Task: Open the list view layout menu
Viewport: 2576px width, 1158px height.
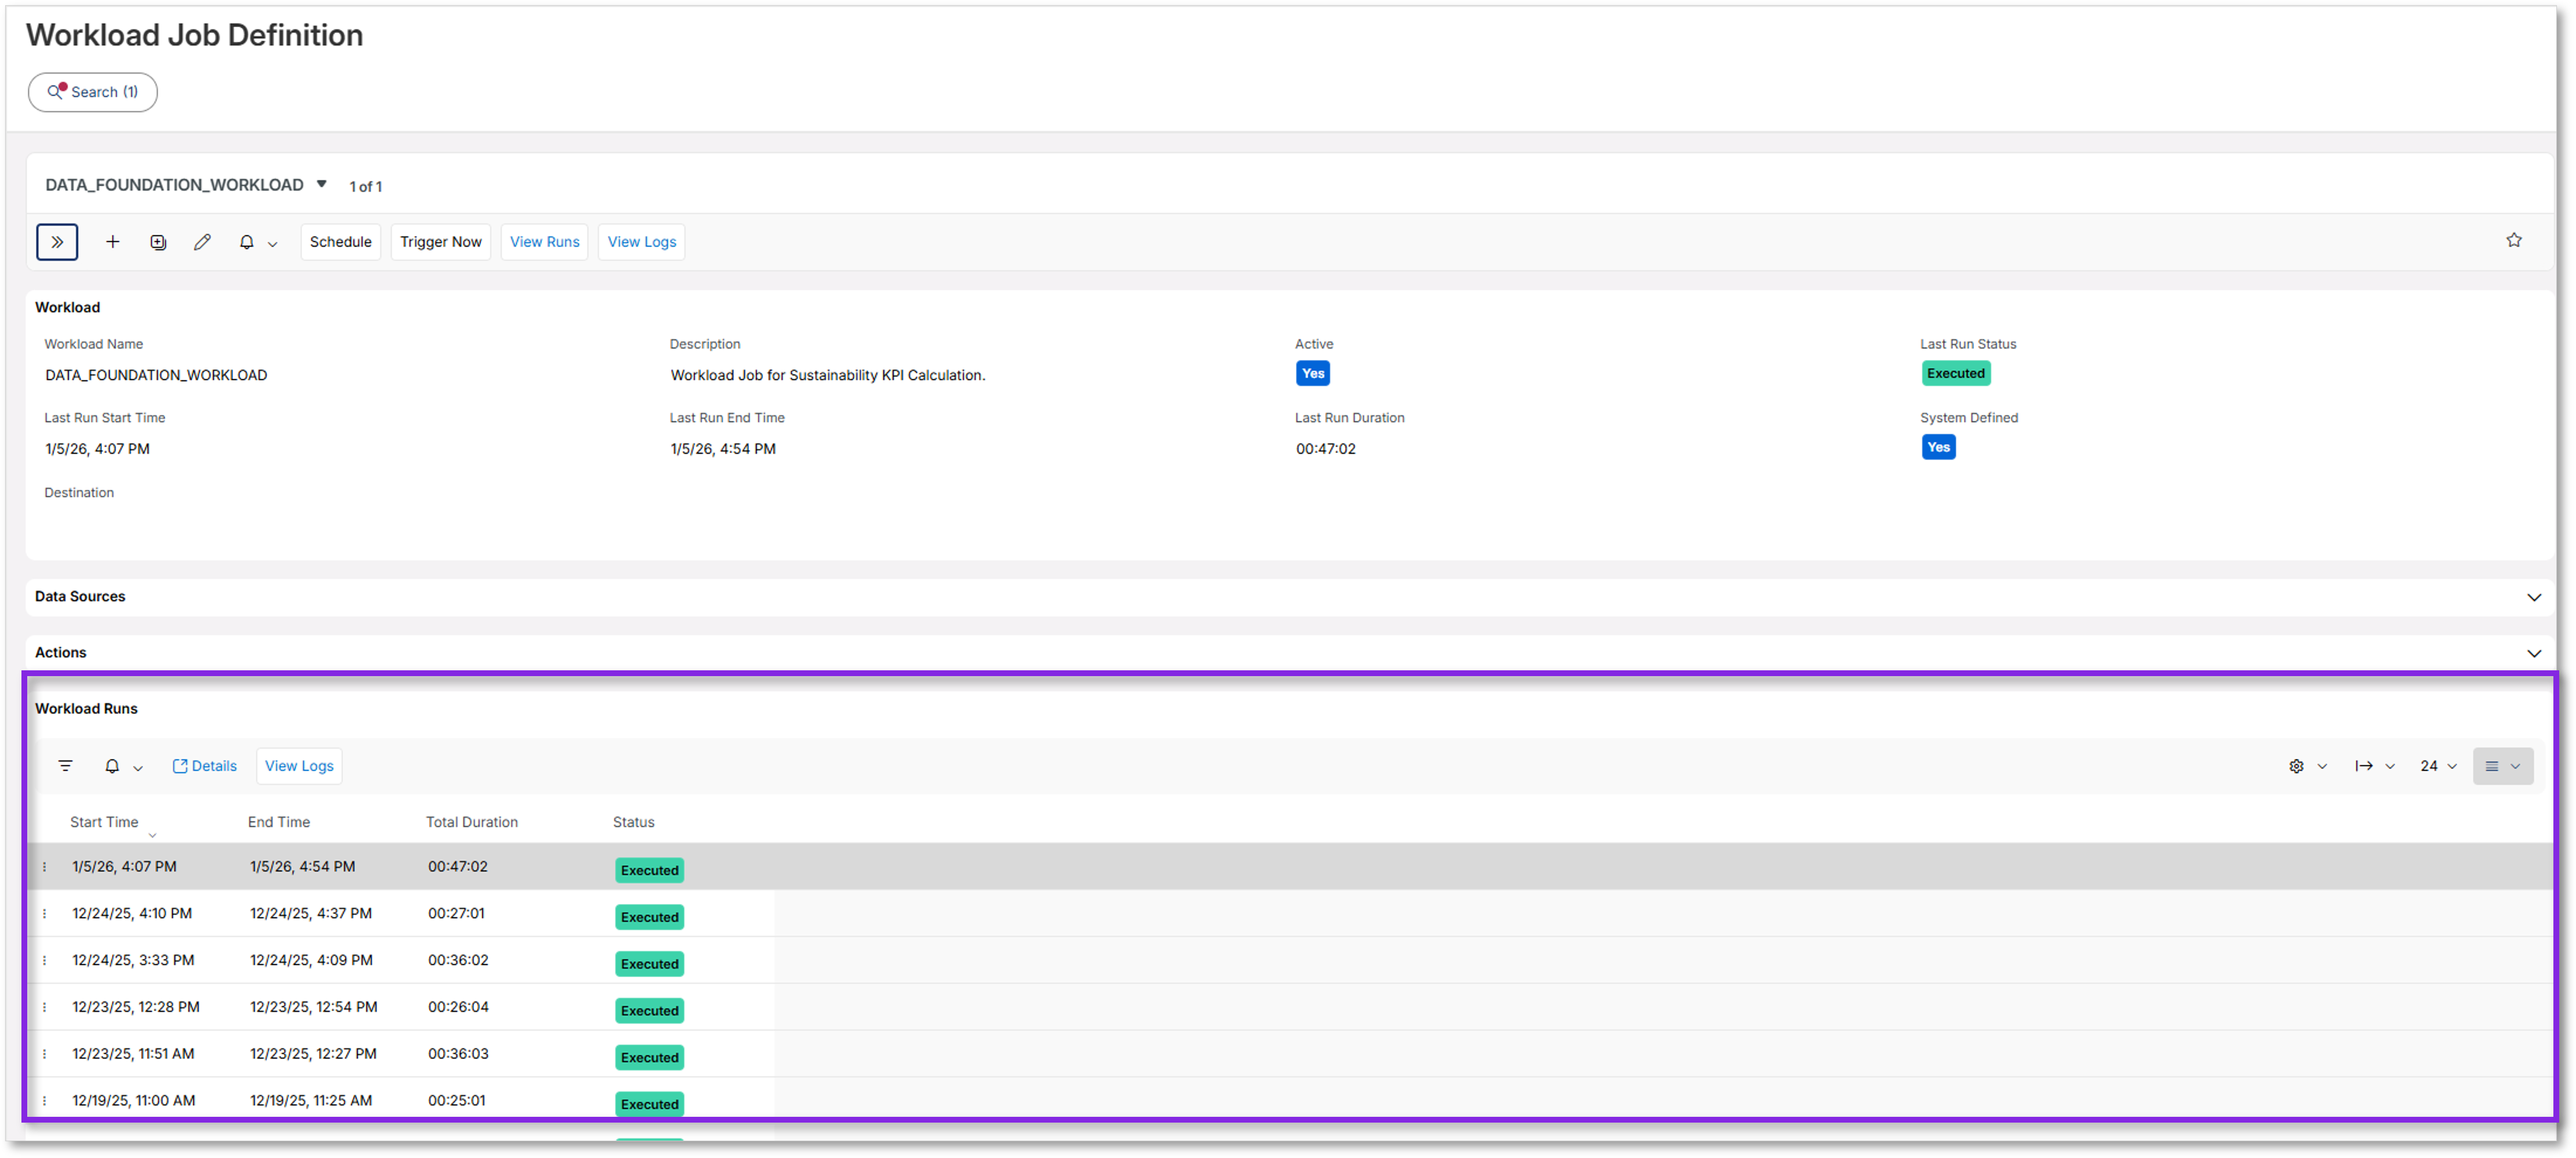Action: click(x=2502, y=766)
